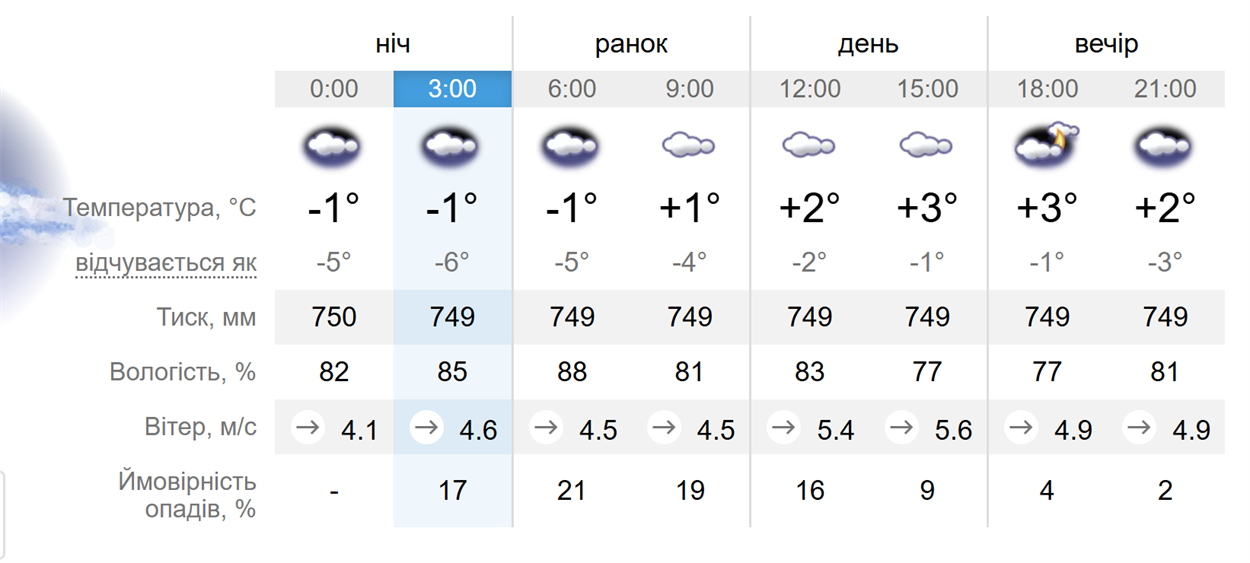Viewport: 1250px width, 563px height.
Task: Click the overcast cloud icon at 15:00
Action: (x=927, y=146)
